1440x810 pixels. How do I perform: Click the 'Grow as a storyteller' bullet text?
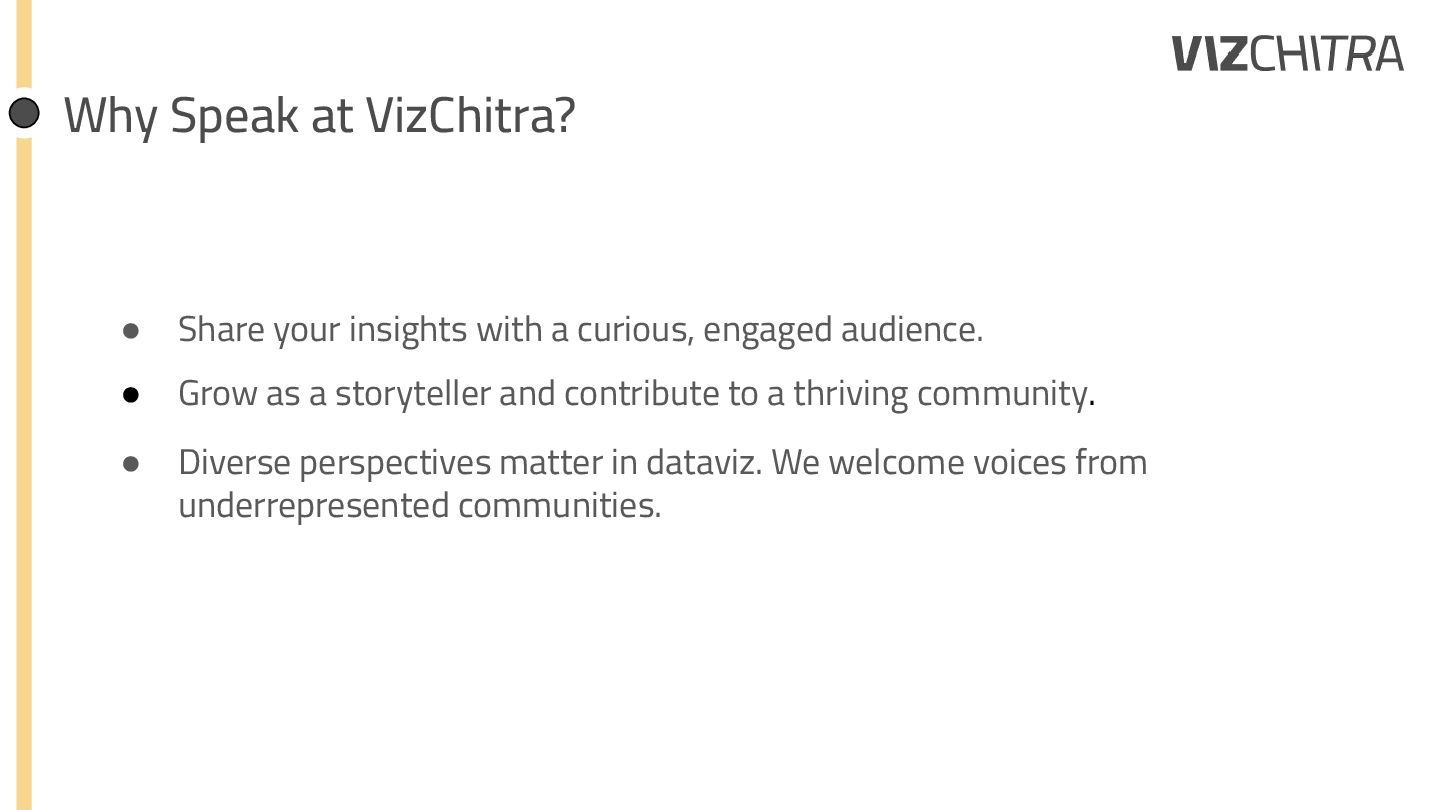tap(637, 394)
